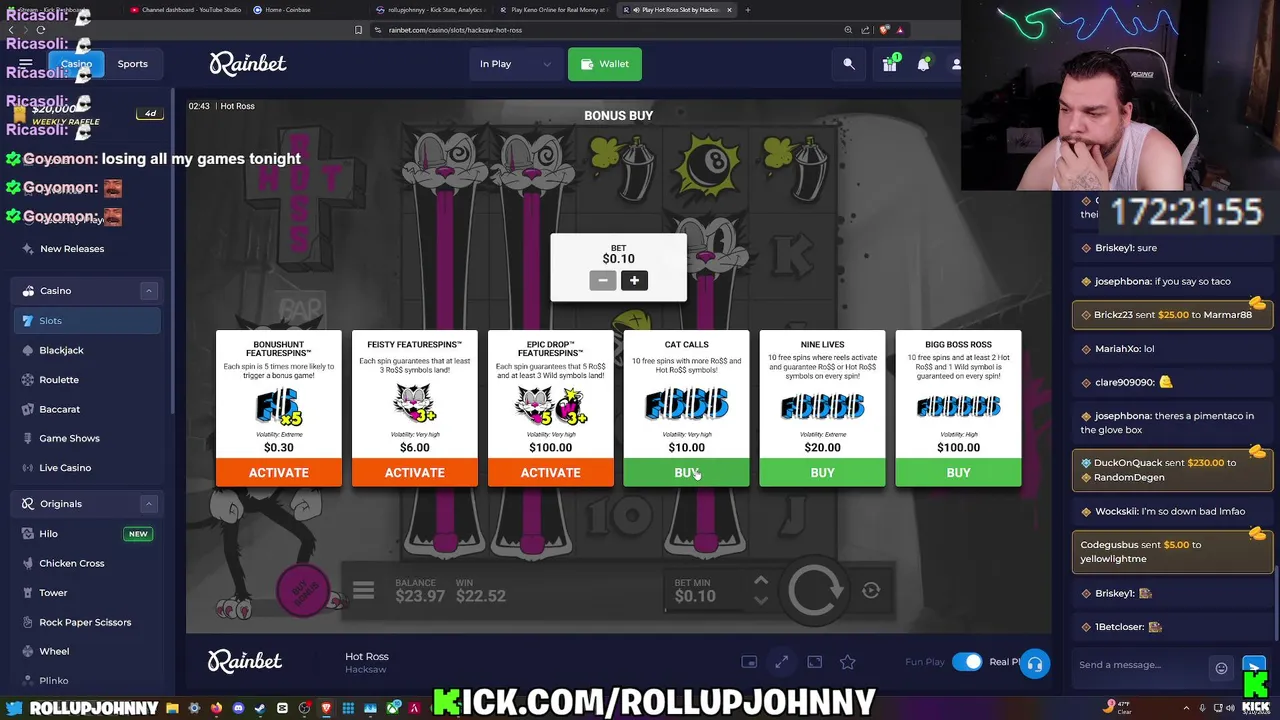Image resolution: width=1280 pixels, height=720 pixels.
Task: Open Blackjack in the sidebar
Action: coord(87,350)
